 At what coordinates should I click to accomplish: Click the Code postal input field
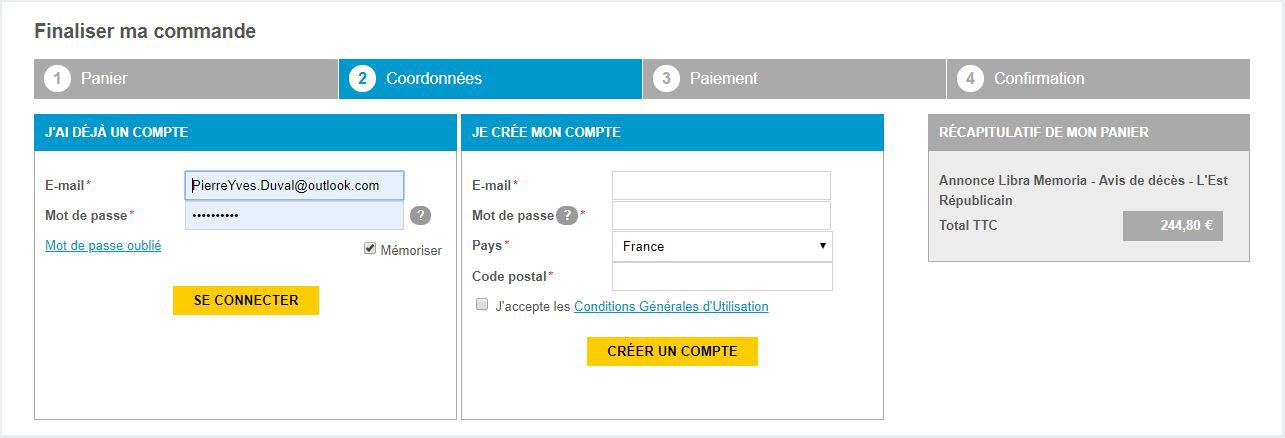(x=721, y=276)
